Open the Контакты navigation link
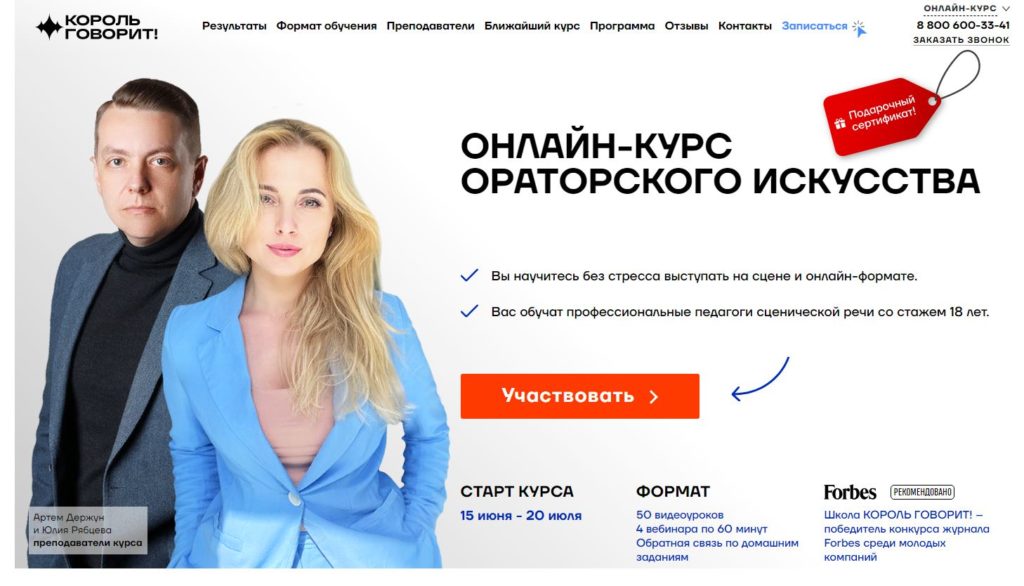This screenshot has width=1024, height=586. click(744, 26)
